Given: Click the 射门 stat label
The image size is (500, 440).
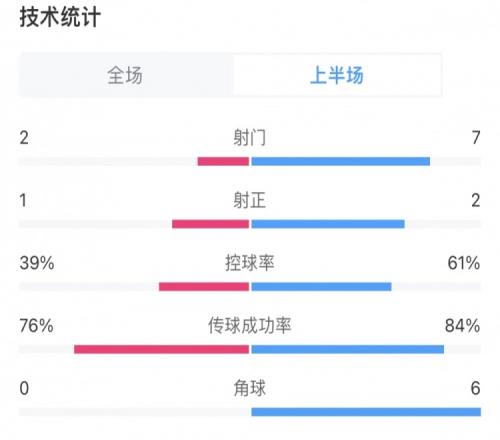Looking at the screenshot, I should coord(250,137).
